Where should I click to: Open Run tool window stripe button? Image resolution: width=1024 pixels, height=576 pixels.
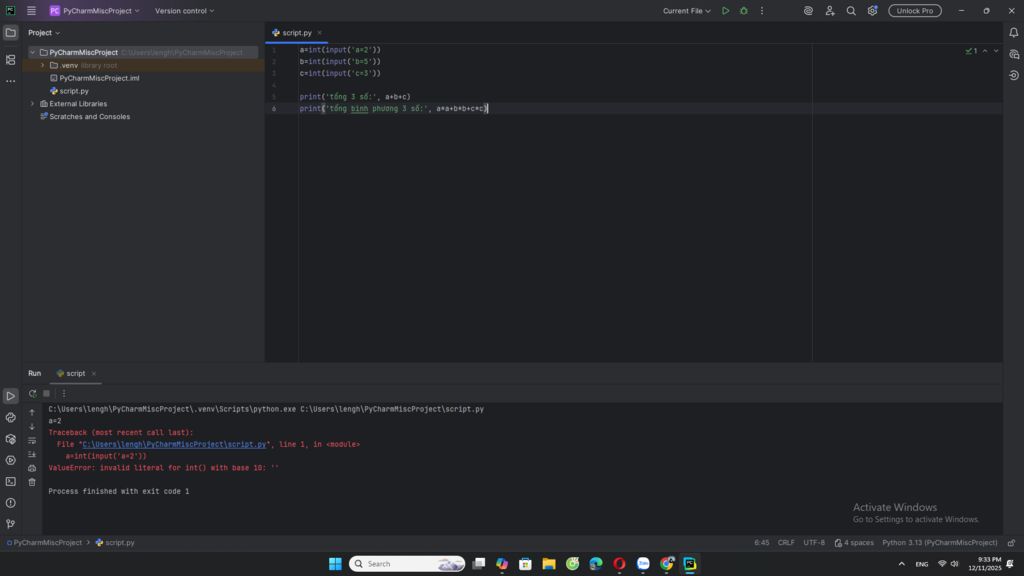point(10,396)
